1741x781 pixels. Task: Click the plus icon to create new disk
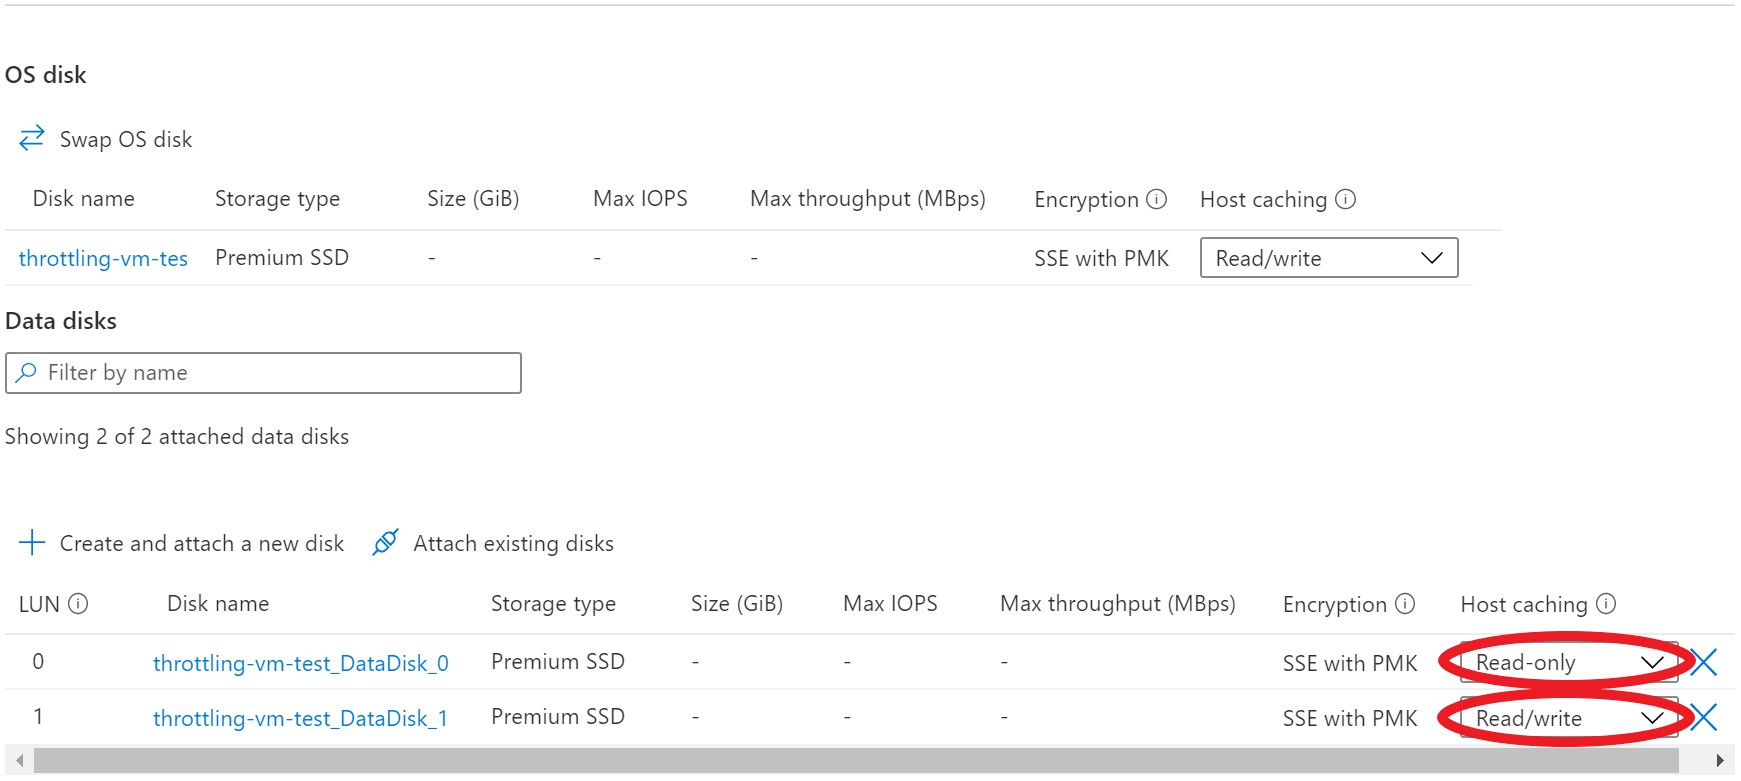(32, 543)
